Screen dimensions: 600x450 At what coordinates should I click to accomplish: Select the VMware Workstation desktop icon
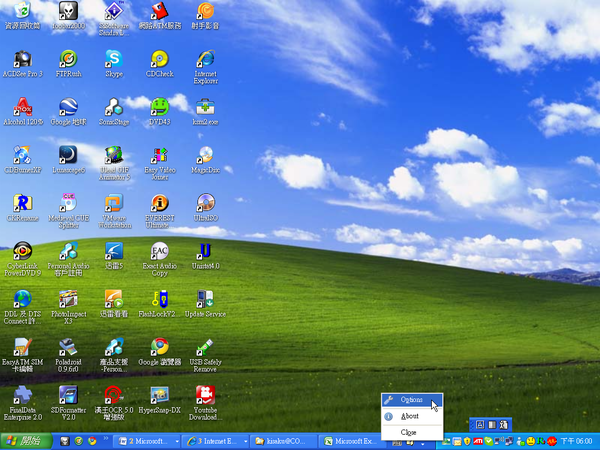[114, 212]
